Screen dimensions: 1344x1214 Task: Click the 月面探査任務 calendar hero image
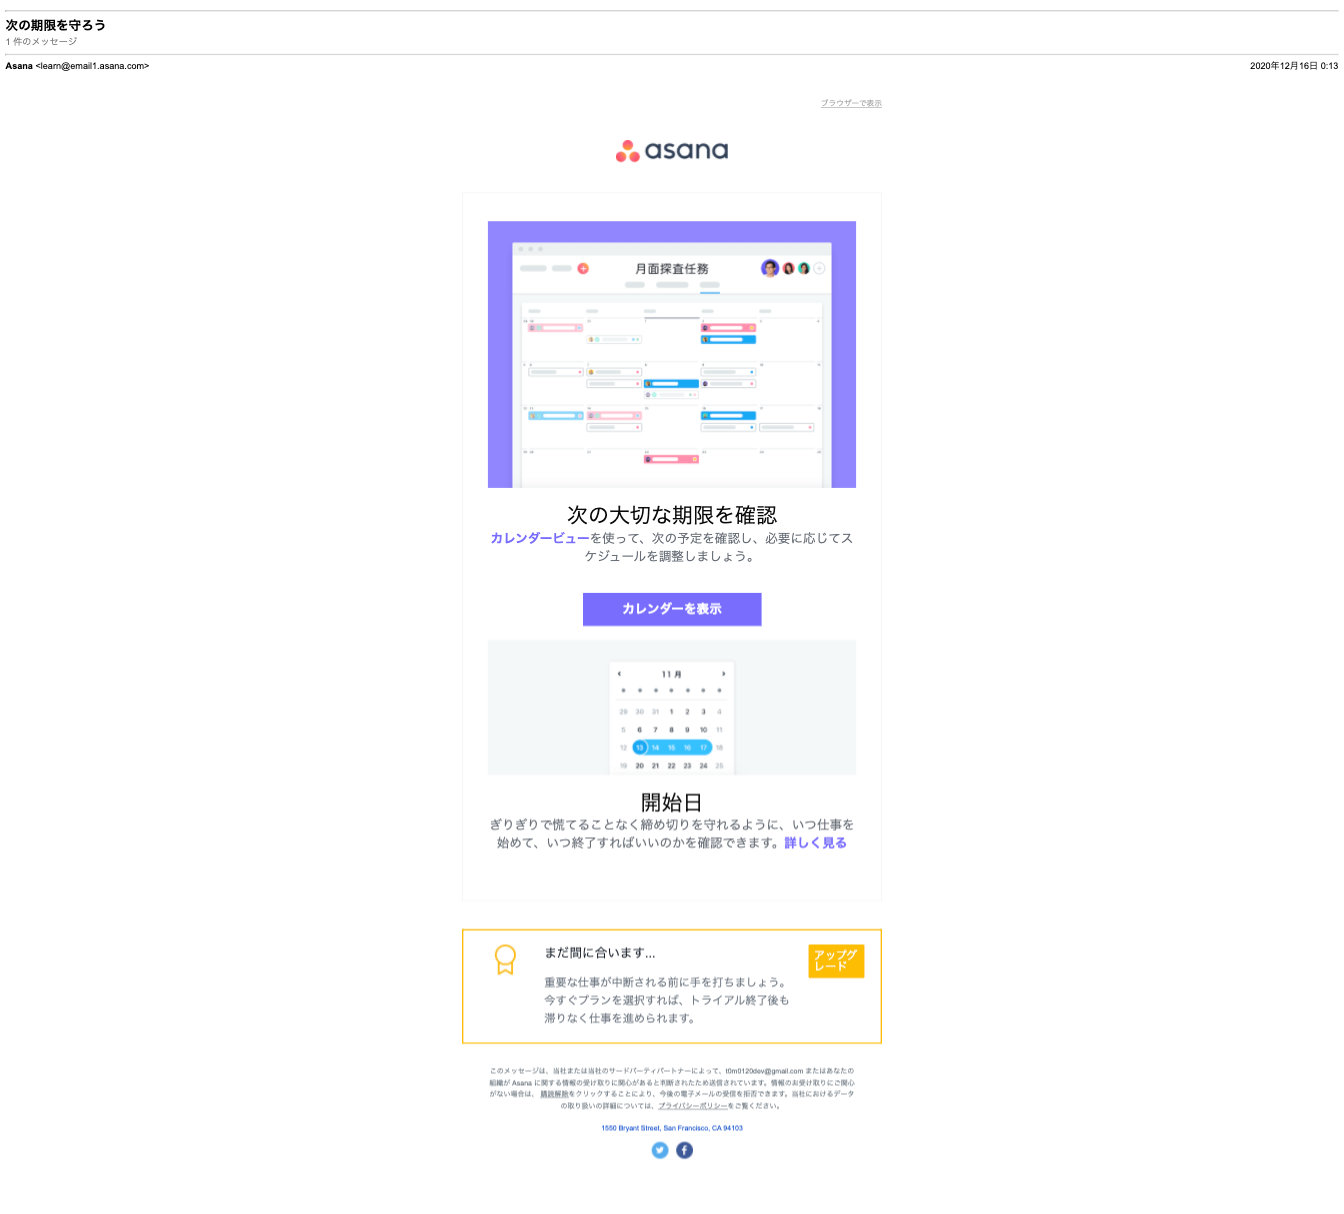click(x=672, y=354)
